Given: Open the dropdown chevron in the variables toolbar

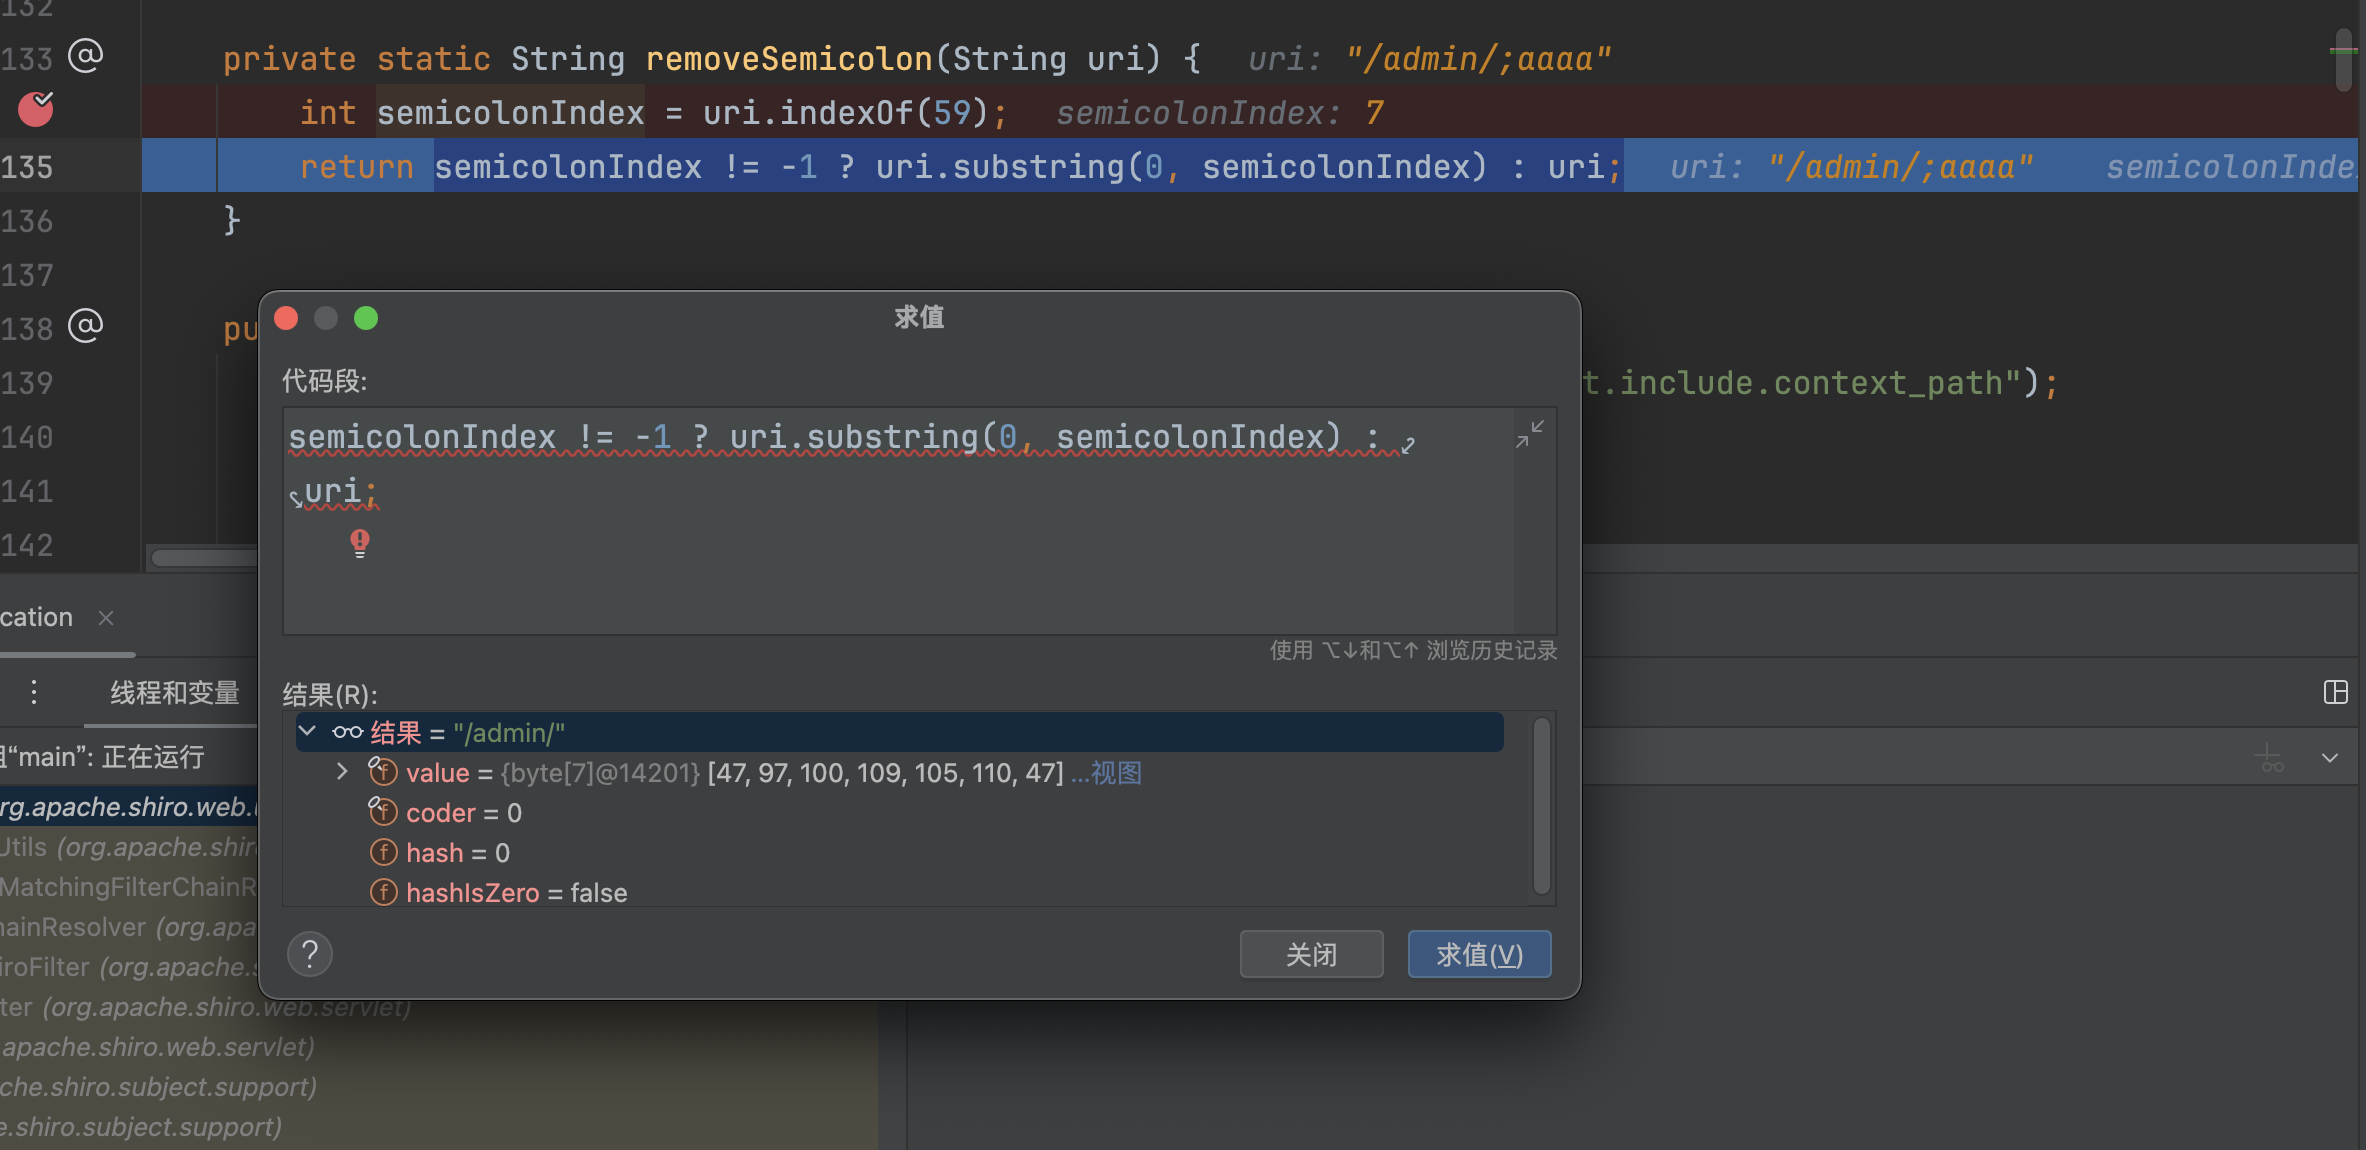Looking at the screenshot, I should click(x=2330, y=758).
